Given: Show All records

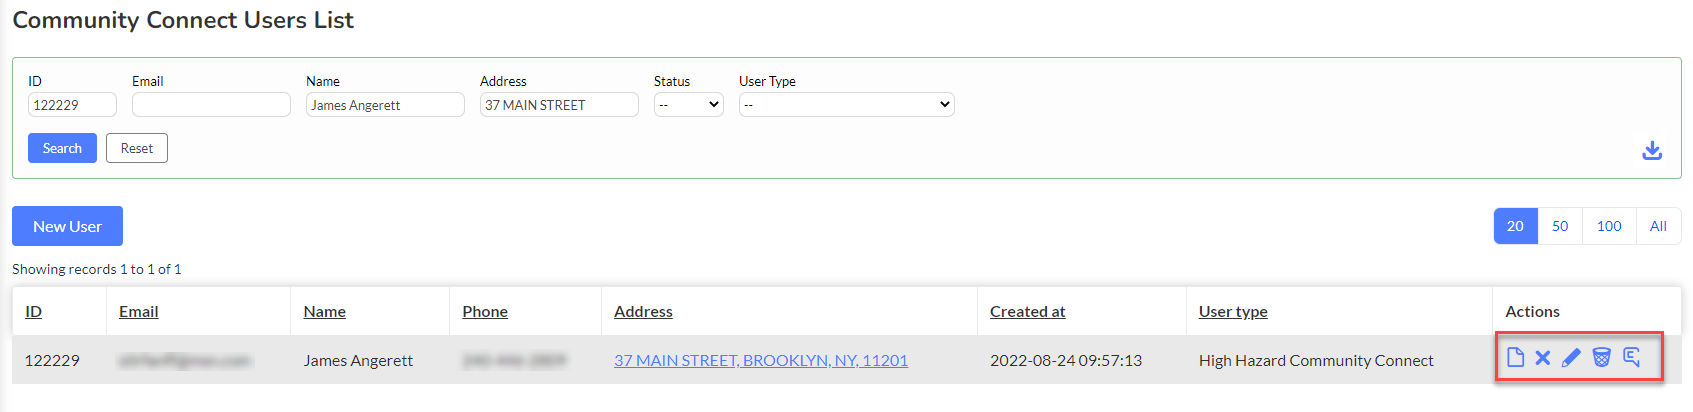Looking at the screenshot, I should tap(1658, 226).
